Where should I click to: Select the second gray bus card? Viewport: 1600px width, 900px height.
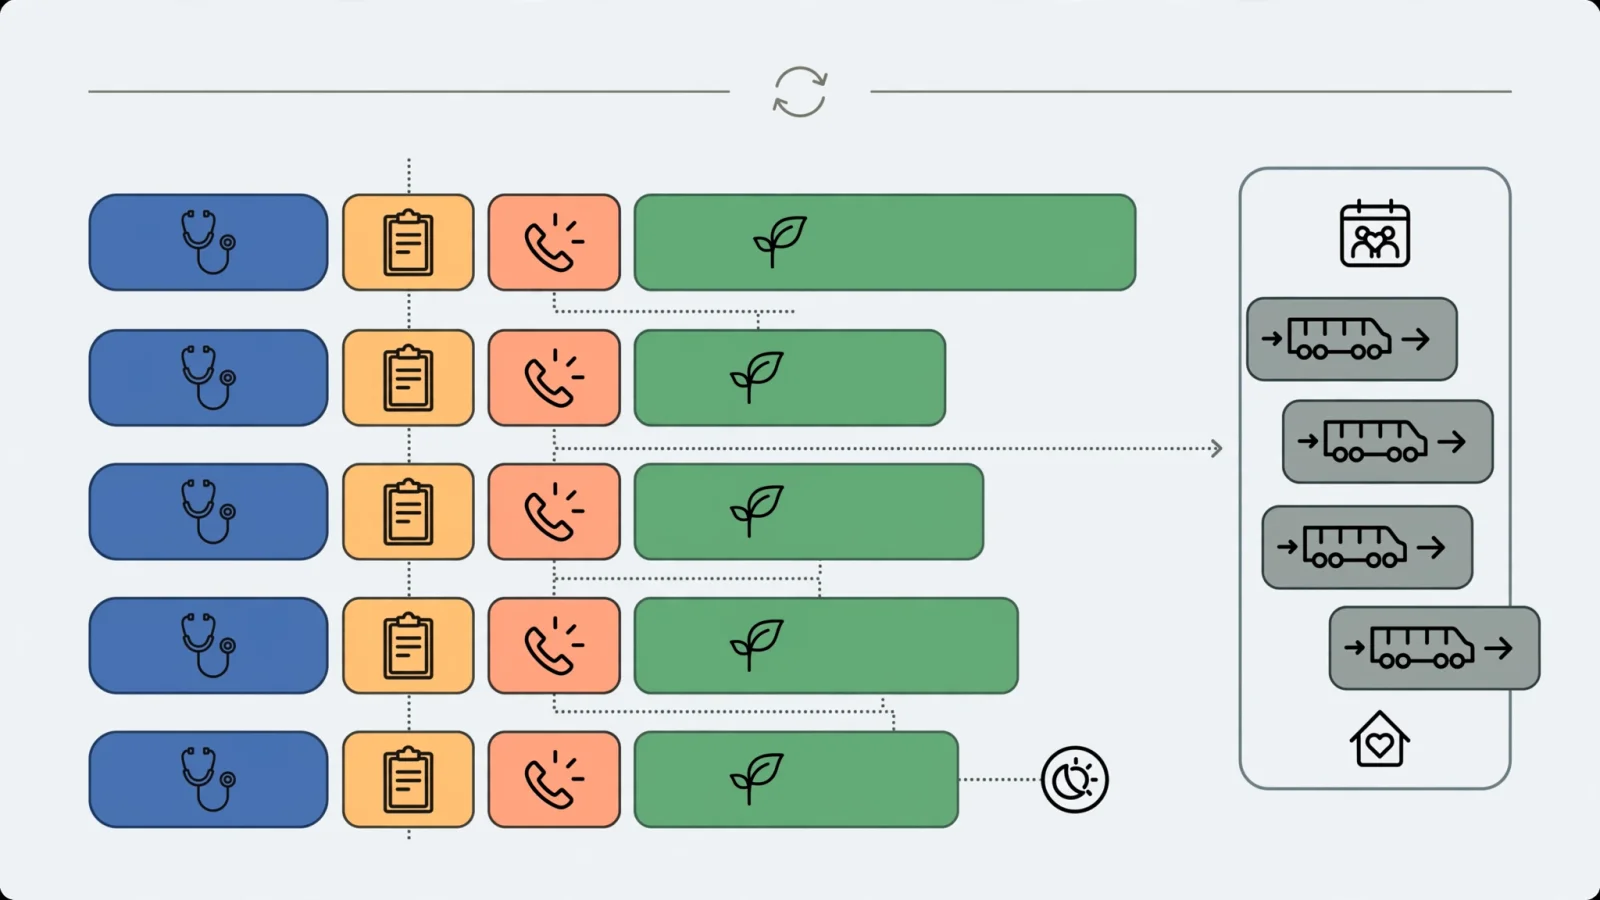pos(1388,441)
